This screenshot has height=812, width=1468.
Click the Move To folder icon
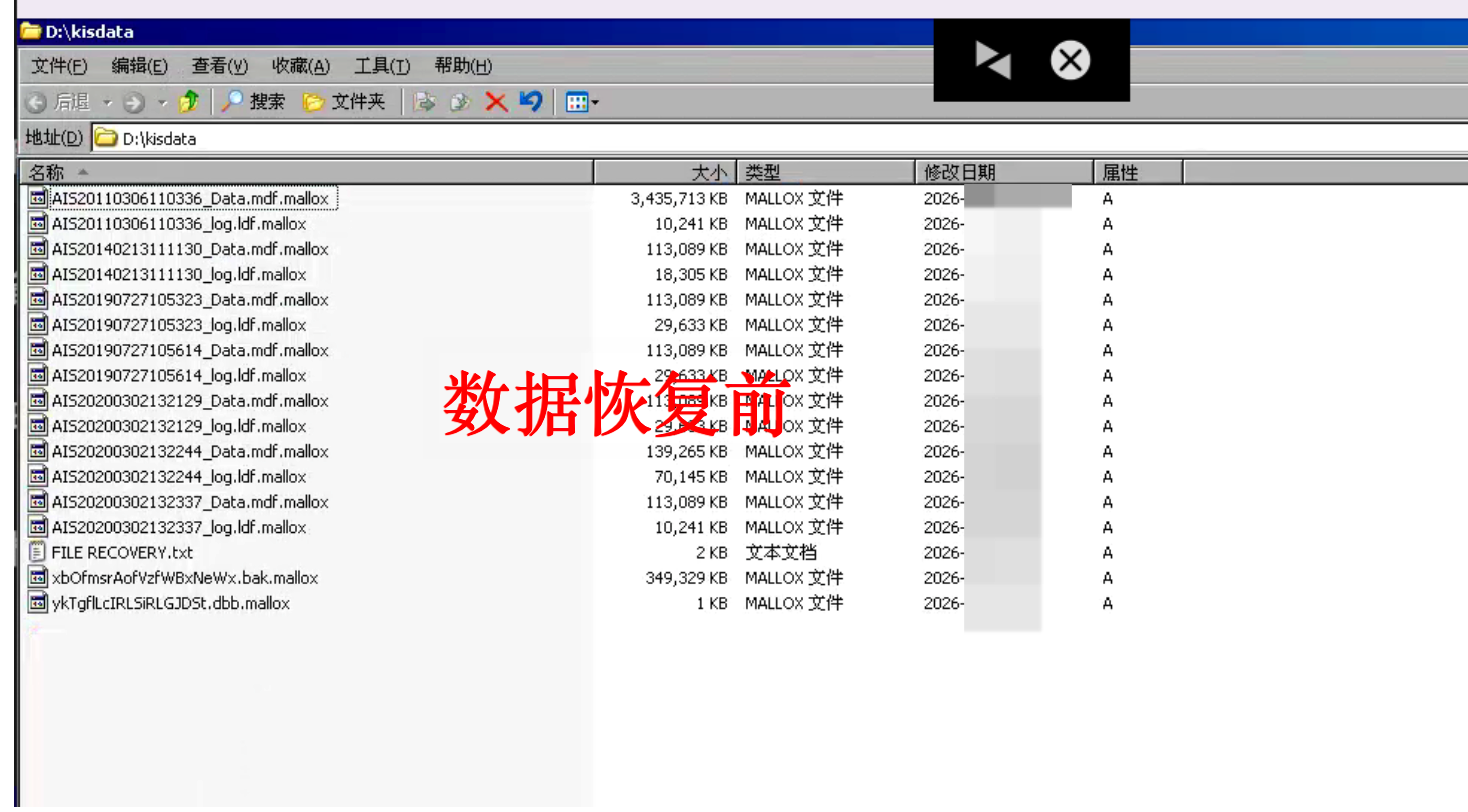coord(425,102)
